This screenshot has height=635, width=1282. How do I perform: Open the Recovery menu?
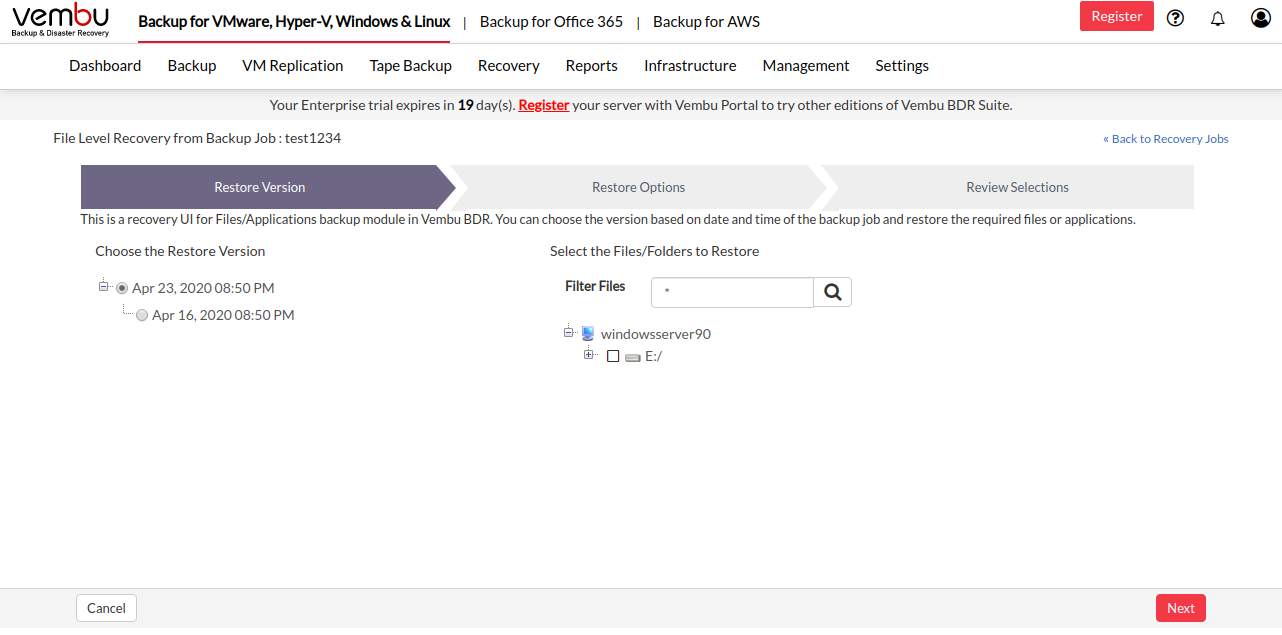[x=509, y=66]
